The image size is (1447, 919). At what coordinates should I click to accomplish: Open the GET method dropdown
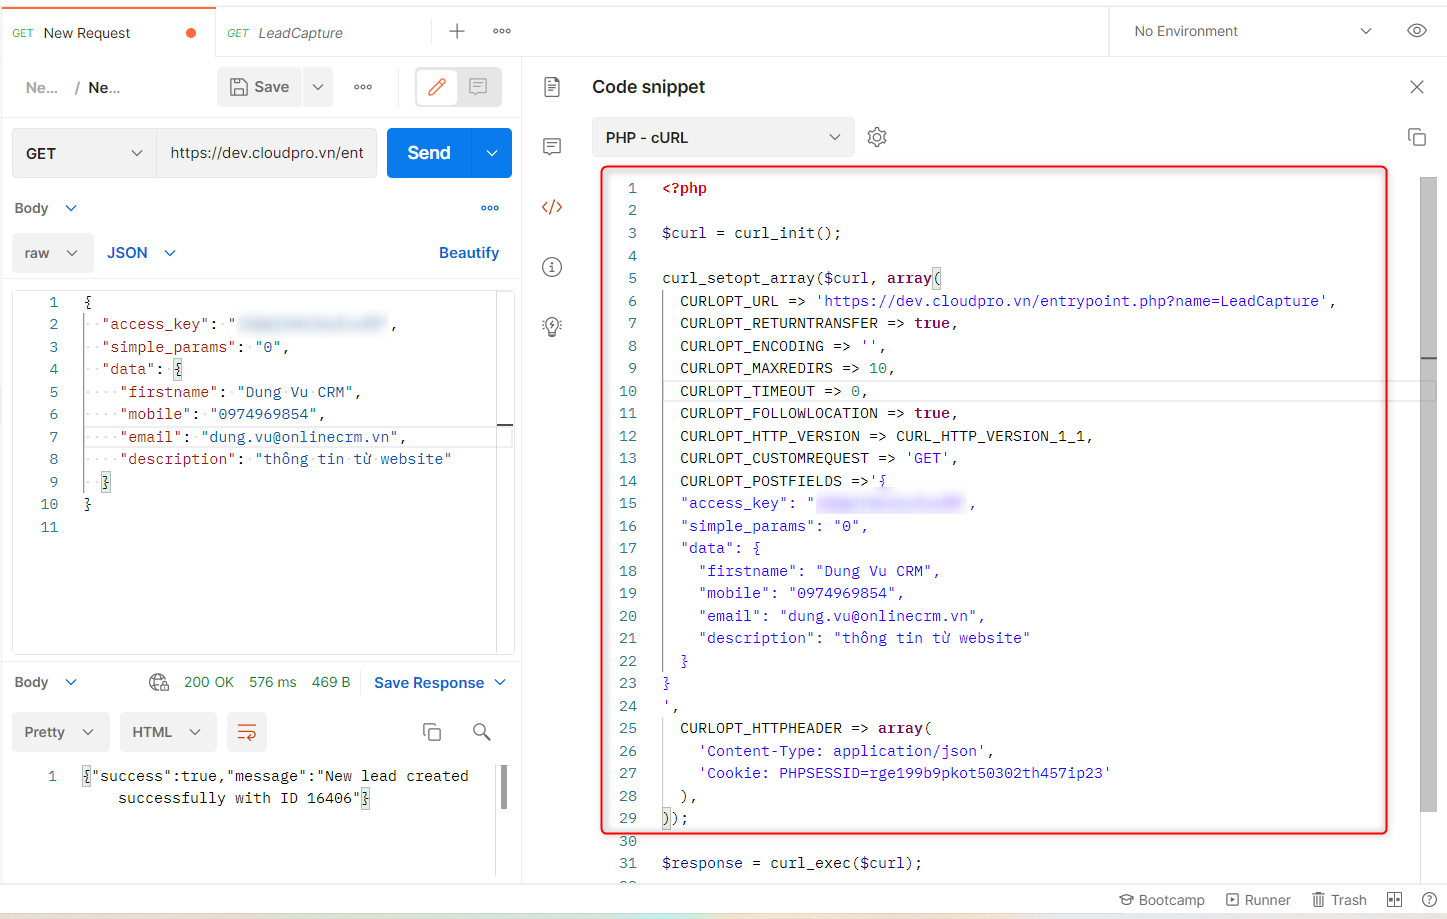(x=84, y=153)
